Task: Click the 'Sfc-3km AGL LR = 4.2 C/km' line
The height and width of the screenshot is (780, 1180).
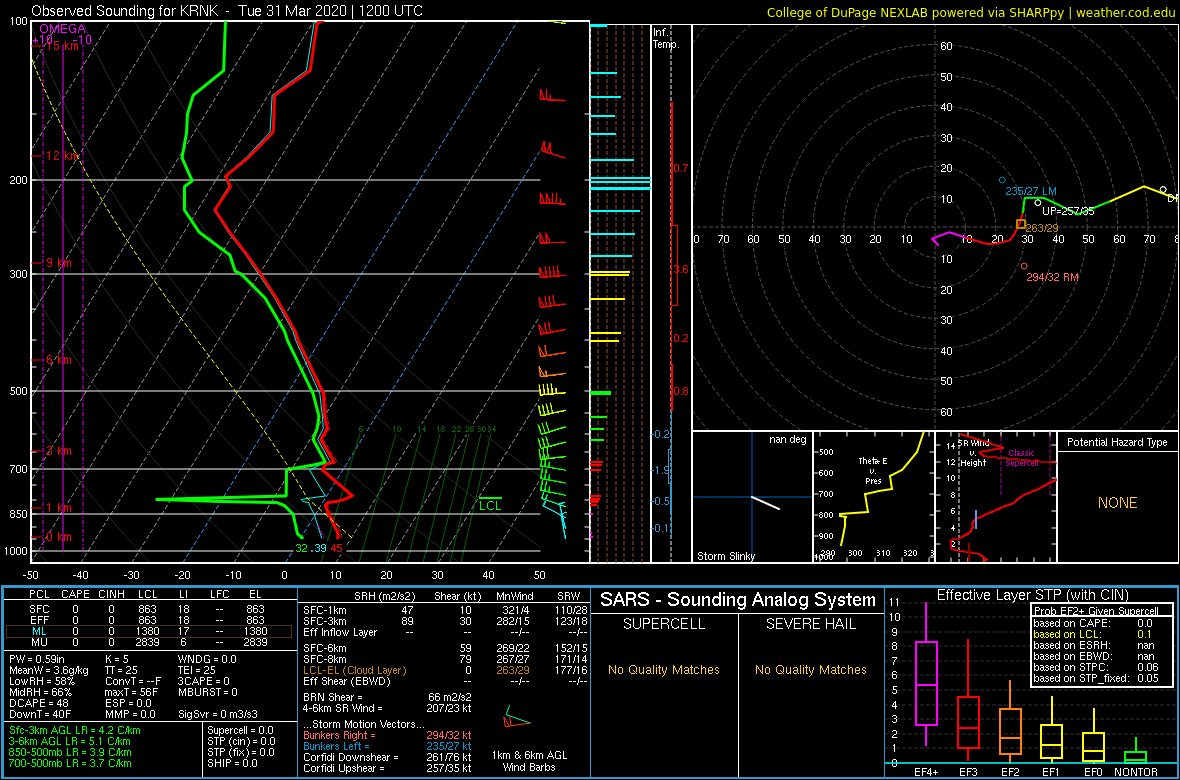Action: click(75, 730)
